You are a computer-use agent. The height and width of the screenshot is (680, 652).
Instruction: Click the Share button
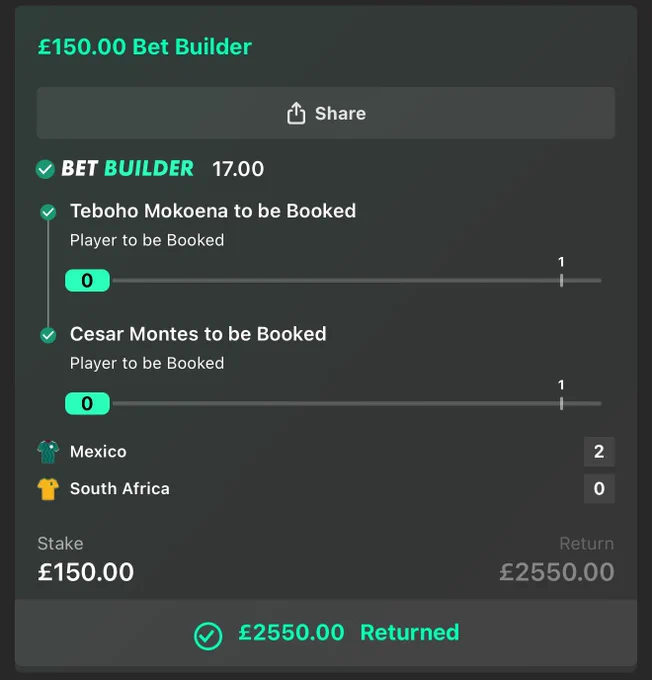(325, 113)
